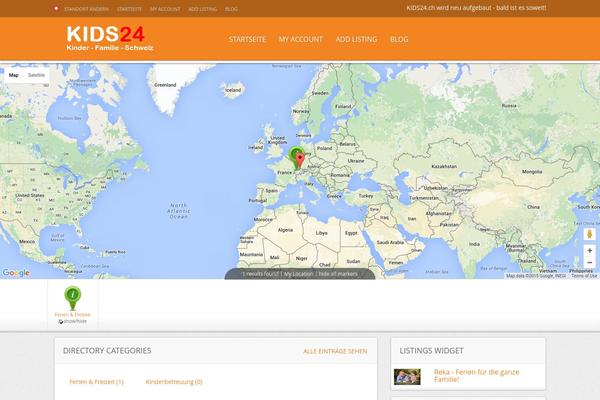Open Ferien & Freizeit (1) category
This screenshot has width=600, height=400.
96,382
